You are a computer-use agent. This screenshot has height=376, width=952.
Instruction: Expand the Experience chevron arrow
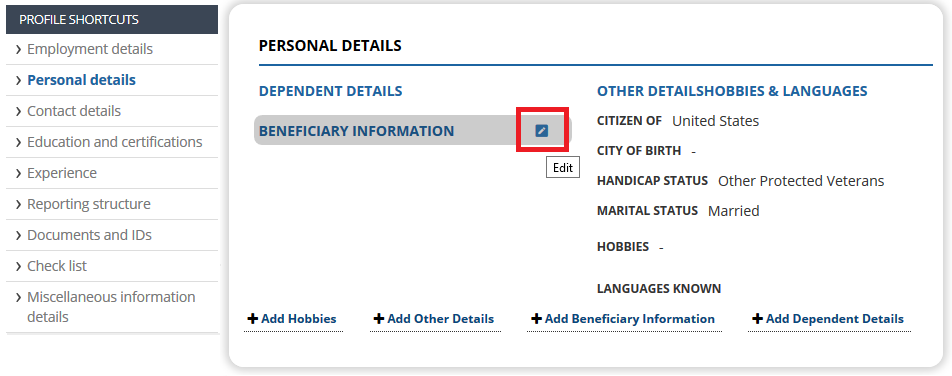coord(19,173)
